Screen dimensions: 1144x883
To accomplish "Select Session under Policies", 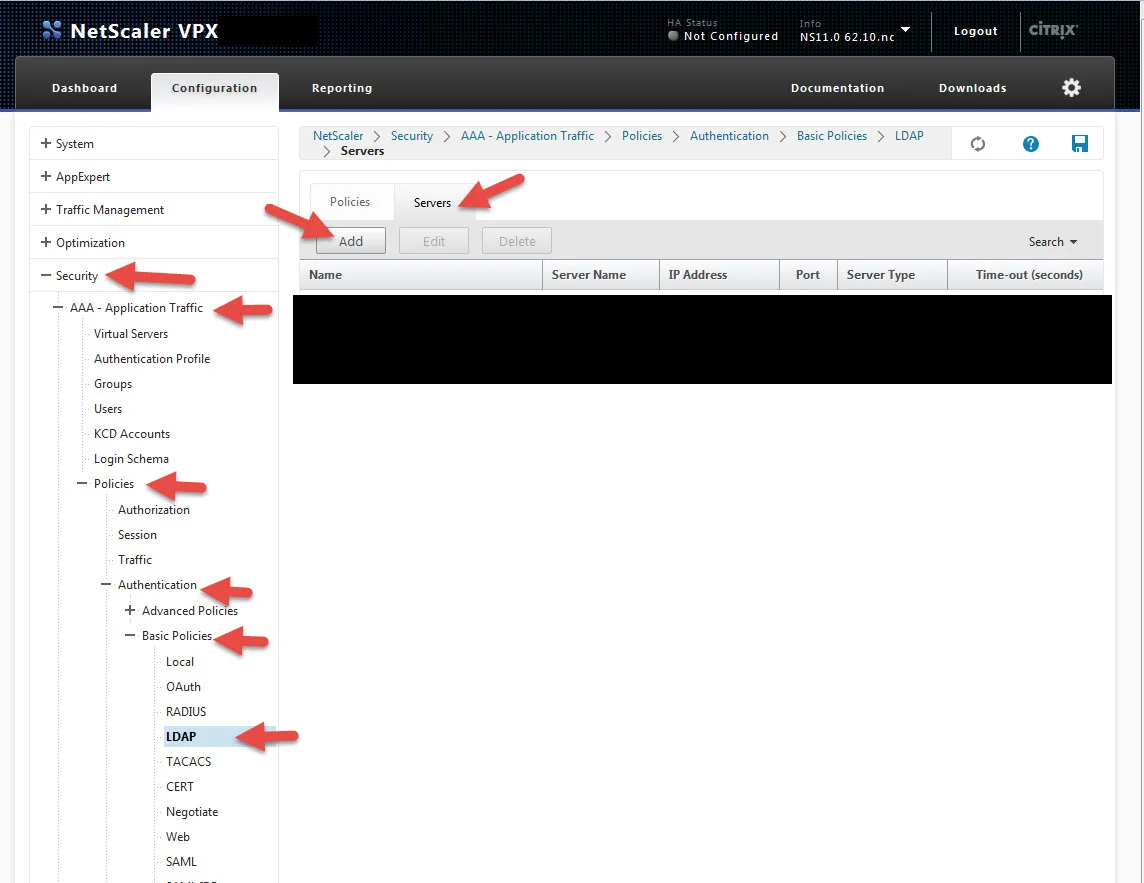I will pos(137,534).
